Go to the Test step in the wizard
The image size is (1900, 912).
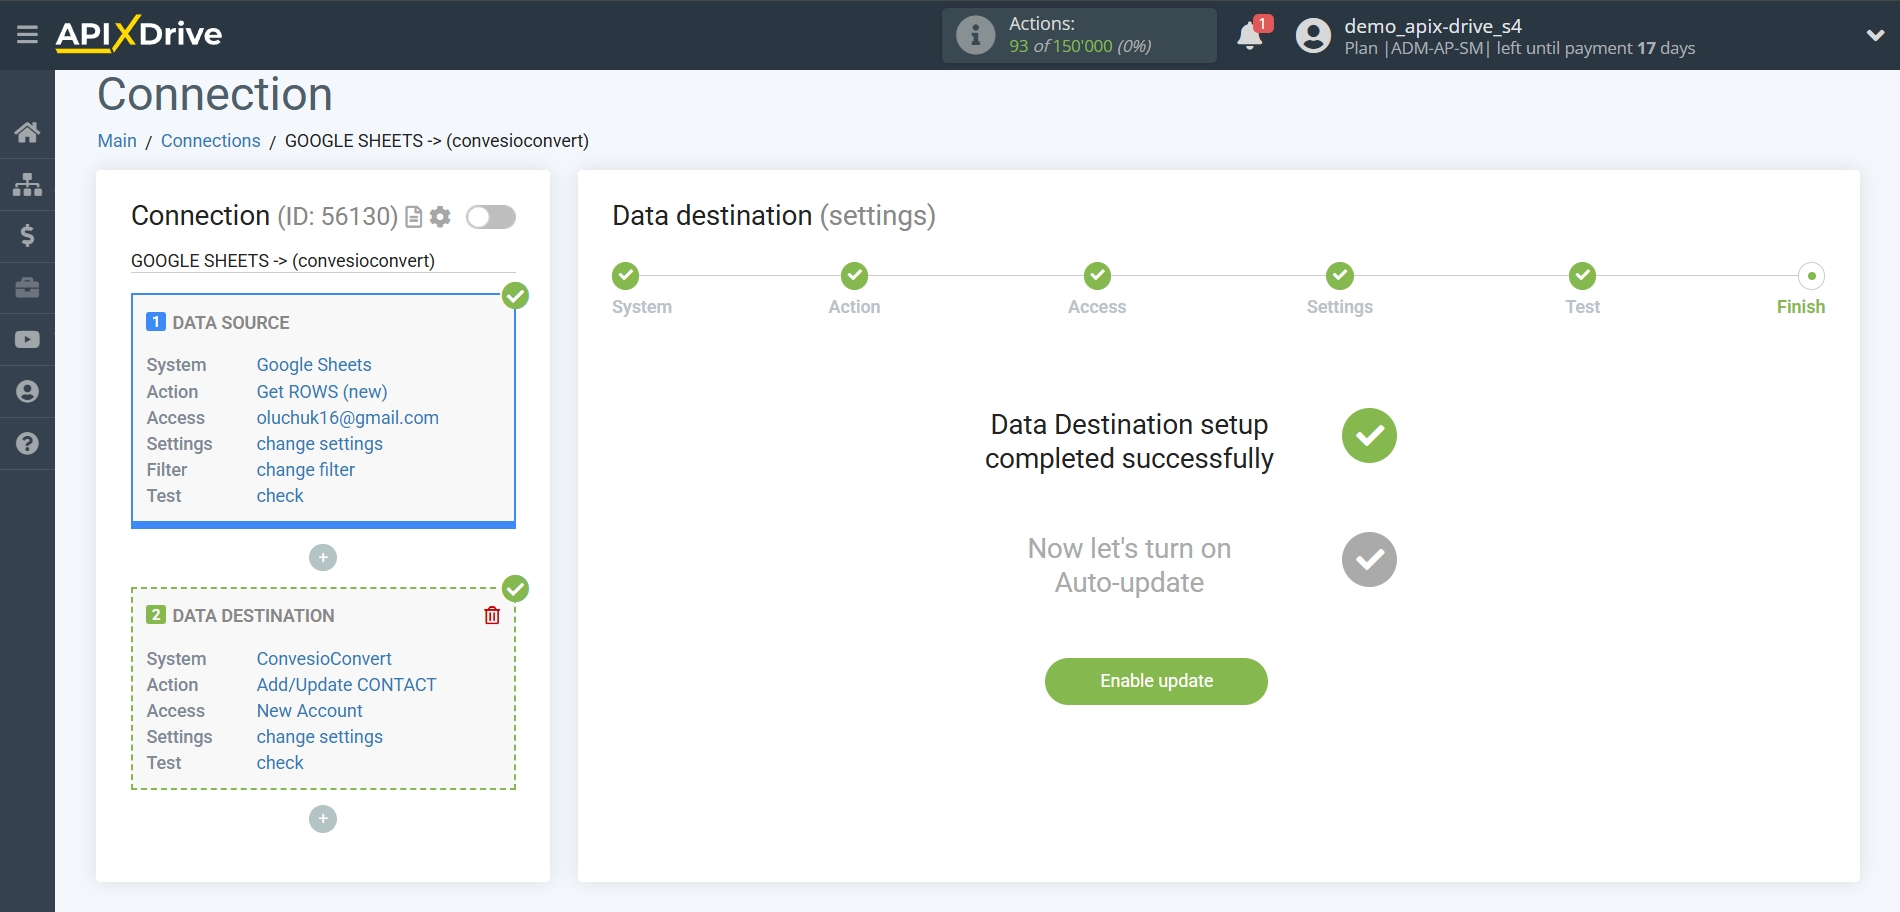pos(1582,276)
